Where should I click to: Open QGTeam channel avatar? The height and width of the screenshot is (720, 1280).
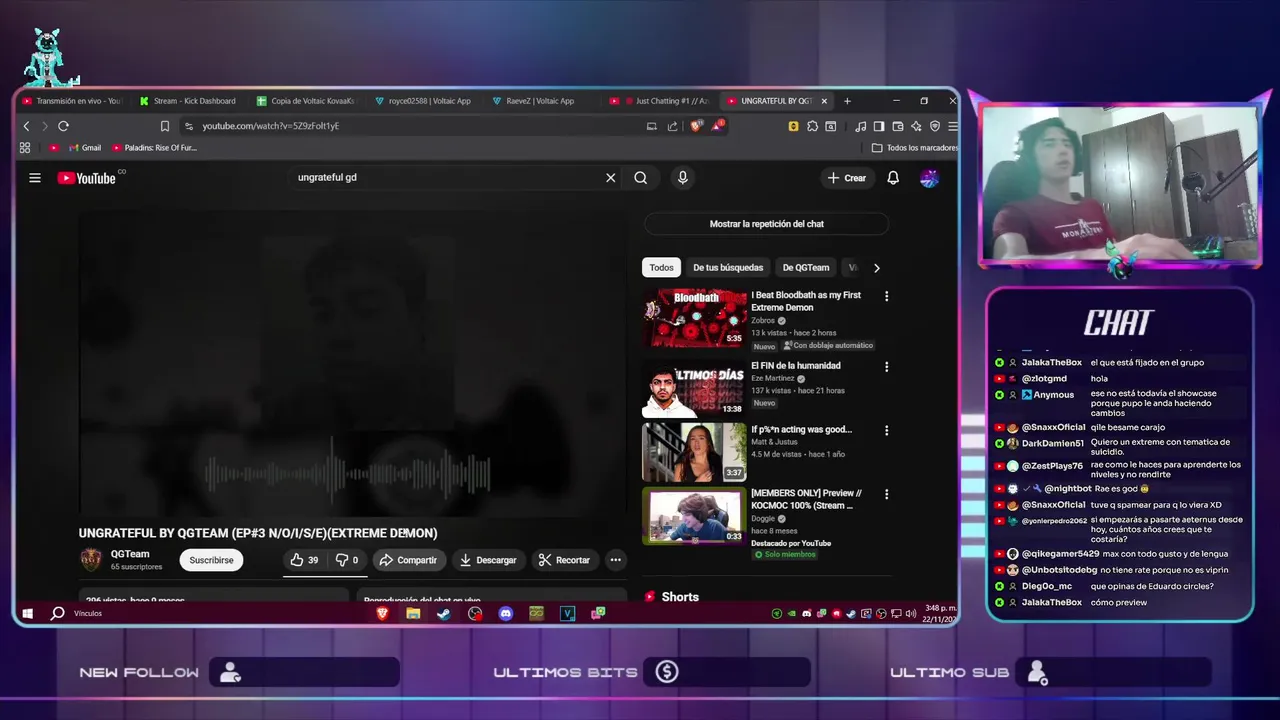pyautogui.click(x=91, y=559)
